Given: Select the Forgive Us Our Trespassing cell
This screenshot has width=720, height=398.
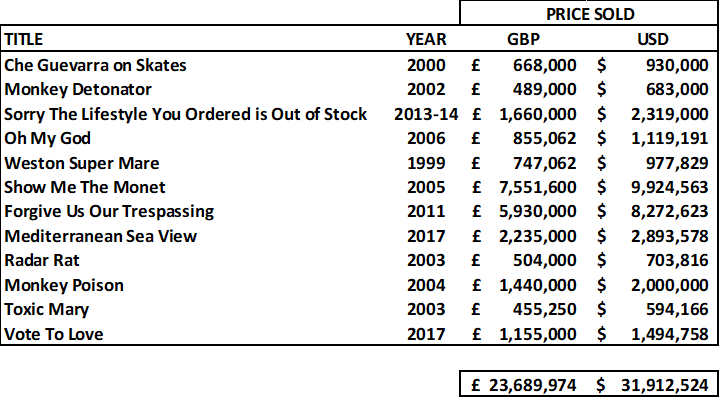Looking at the screenshot, I should pos(109,212).
